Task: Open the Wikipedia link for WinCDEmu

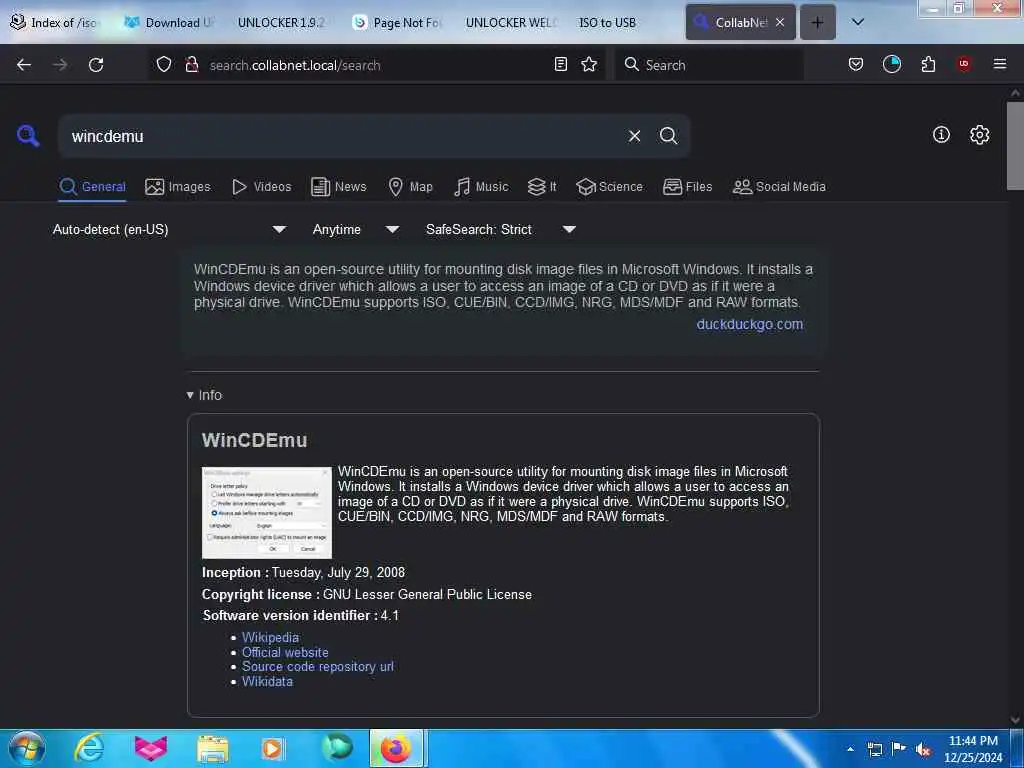Action: (x=270, y=637)
